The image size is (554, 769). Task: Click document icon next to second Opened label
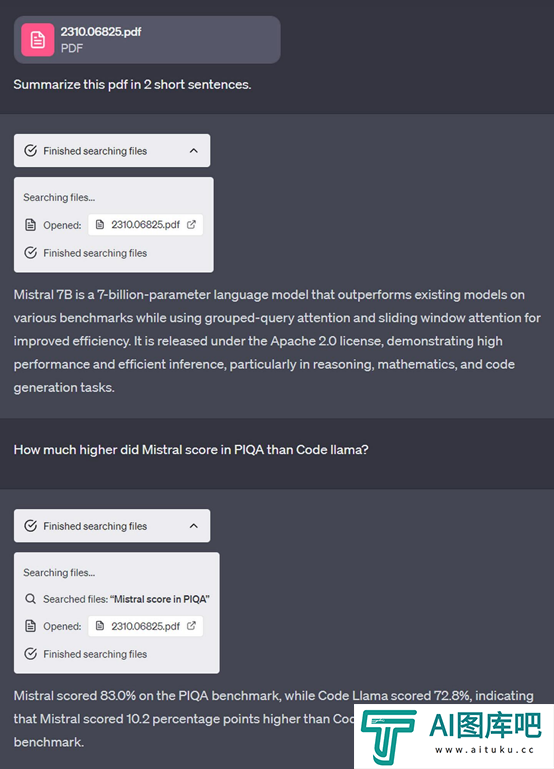tap(30, 626)
